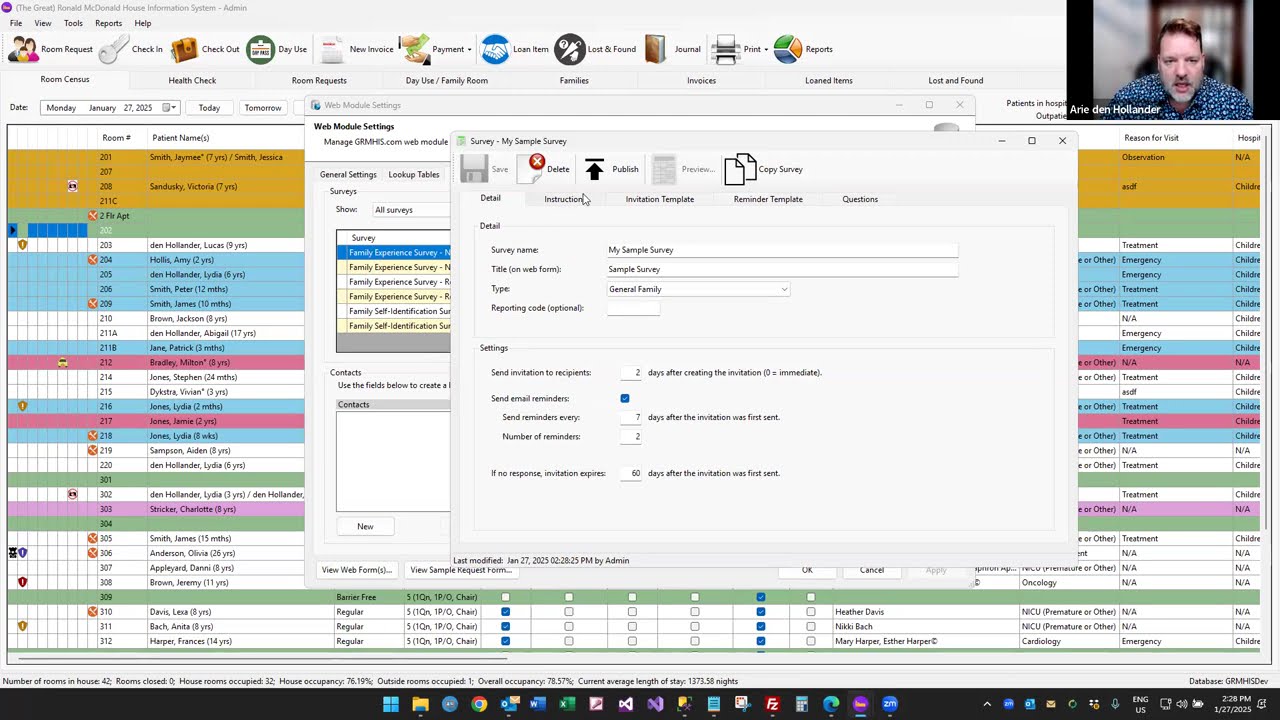Click the Send reminders every days field
1280x720 pixels.
(630, 417)
